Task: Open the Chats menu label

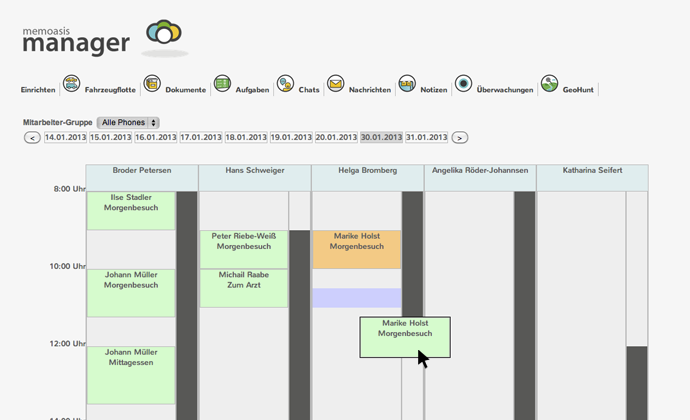Action: [309, 90]
